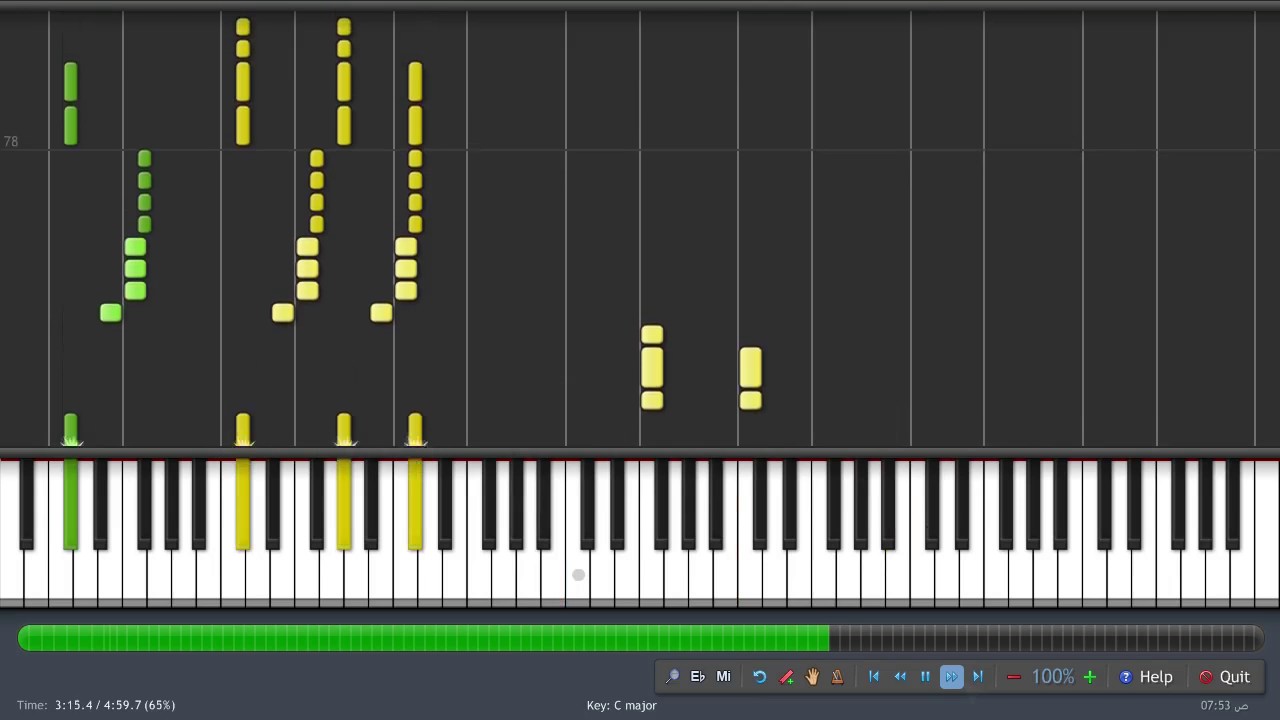Screen dimensions: 1280x720
Task: Toggle the Eb key label display
Action: [698, 677]
